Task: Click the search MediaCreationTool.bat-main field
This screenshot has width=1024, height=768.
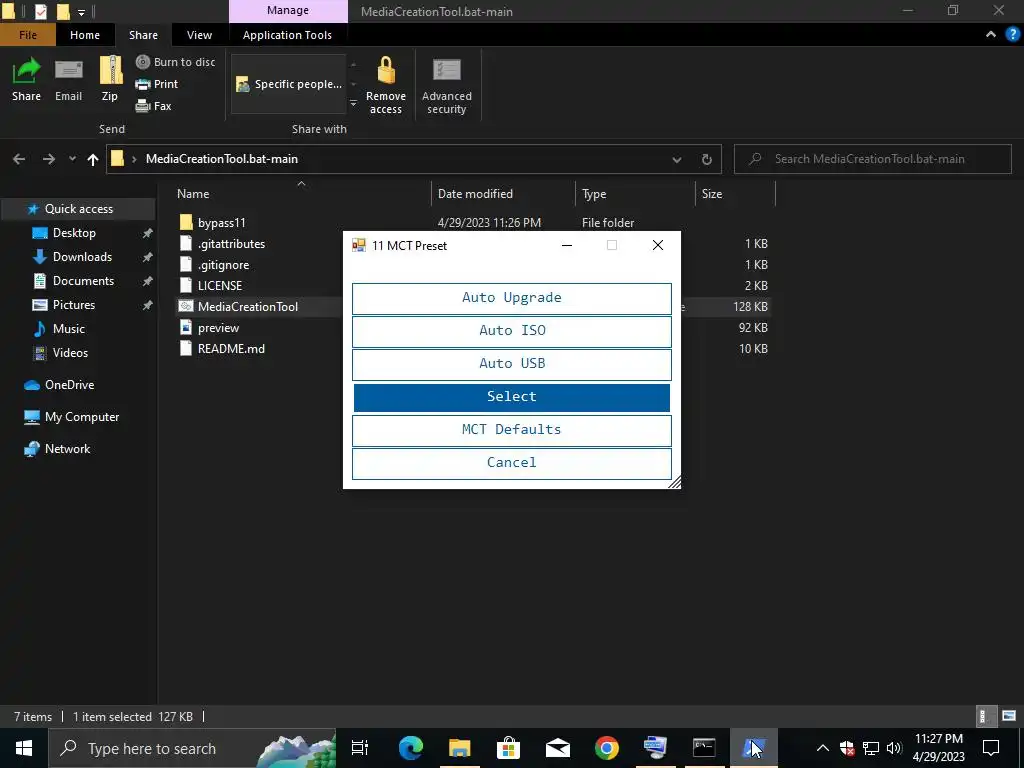Action: click(x=872, y=159)
